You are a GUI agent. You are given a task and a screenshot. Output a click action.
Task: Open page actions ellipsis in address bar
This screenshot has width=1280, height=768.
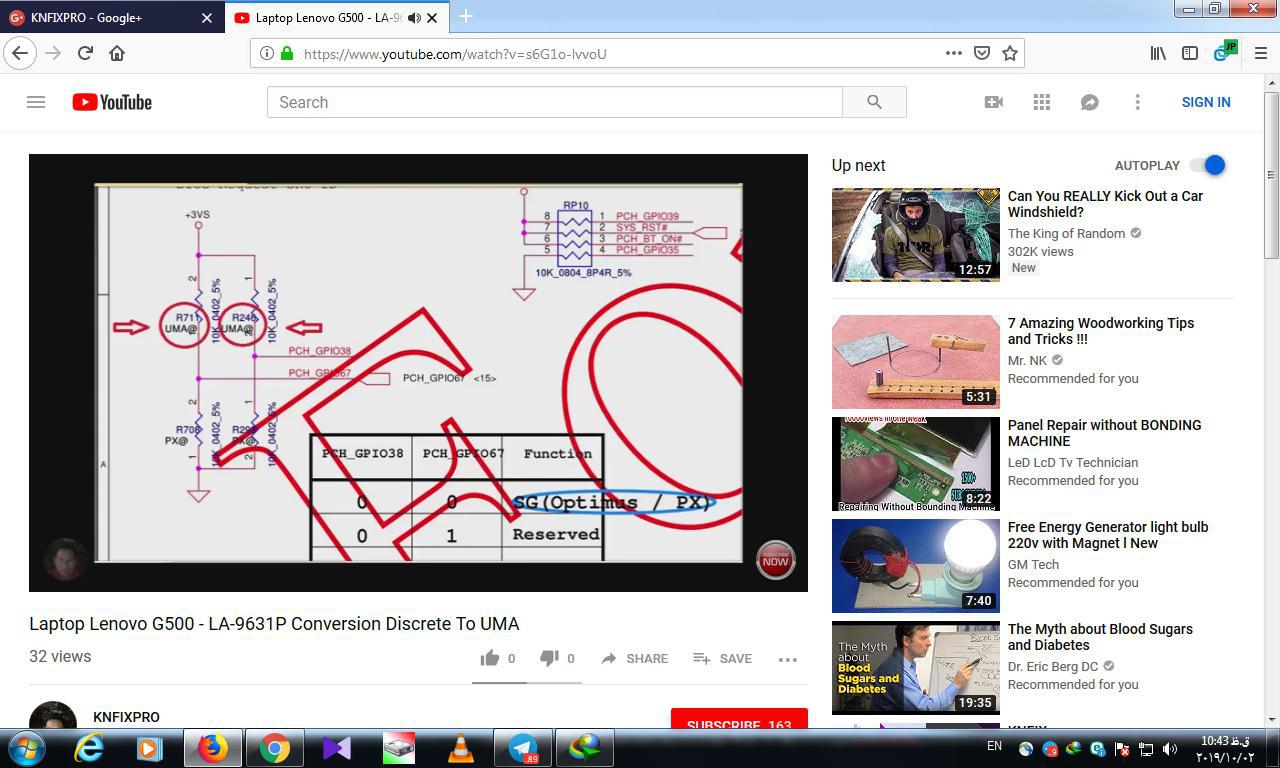click(953, 53)
